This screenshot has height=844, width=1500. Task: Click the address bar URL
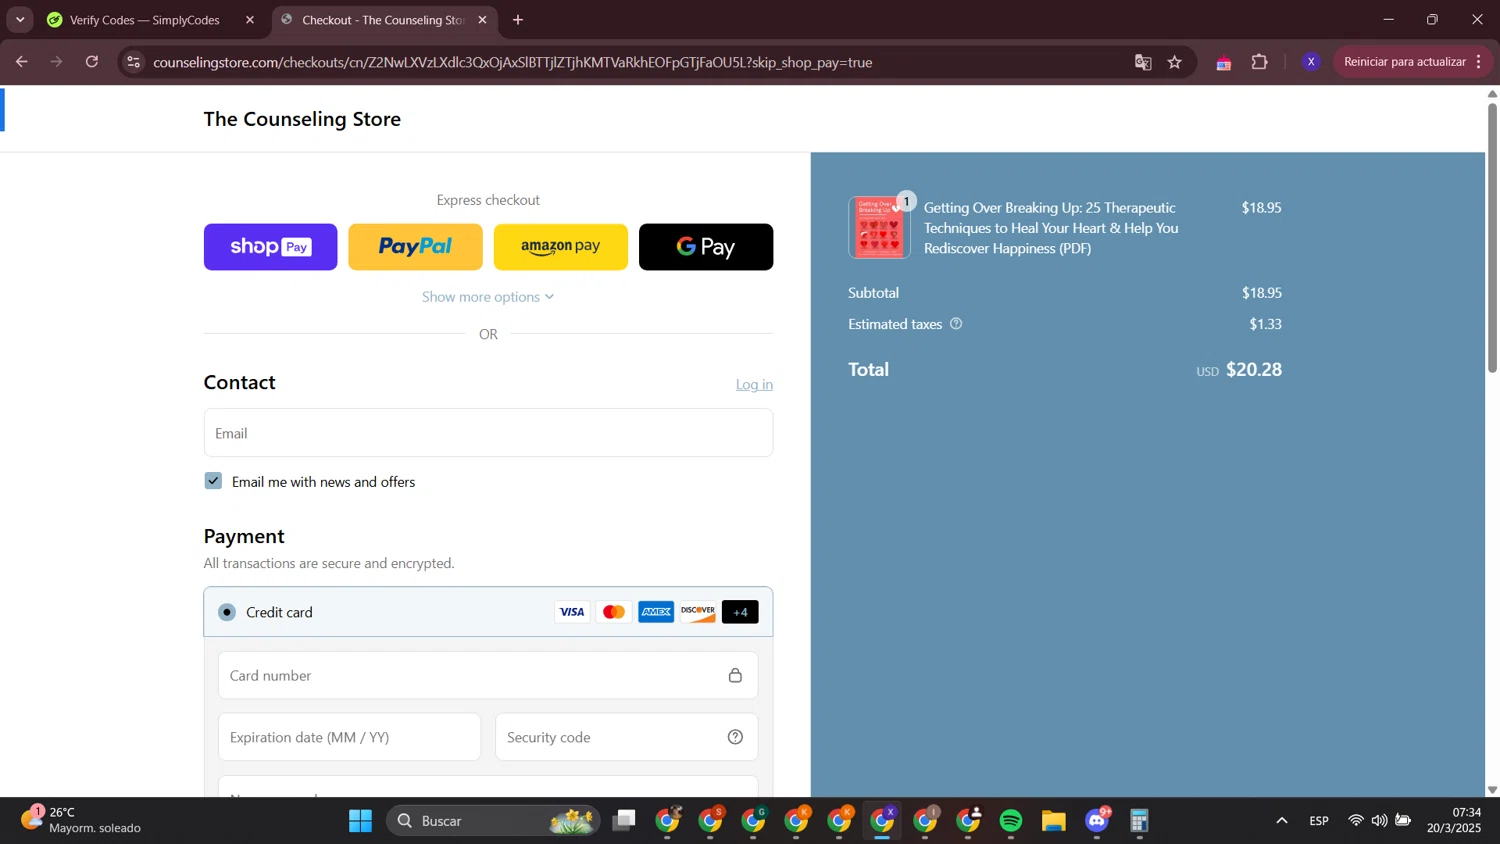click(512, 62)
